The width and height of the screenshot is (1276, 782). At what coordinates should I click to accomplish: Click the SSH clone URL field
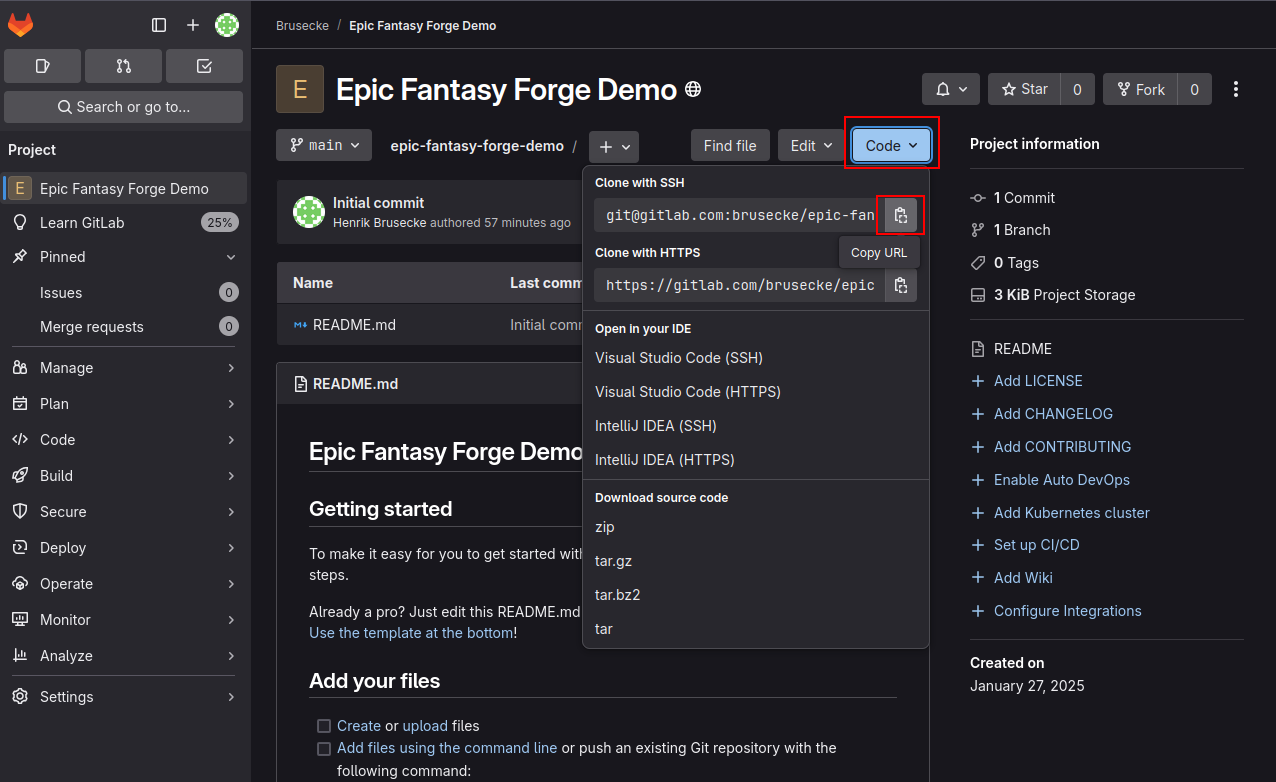740,215
